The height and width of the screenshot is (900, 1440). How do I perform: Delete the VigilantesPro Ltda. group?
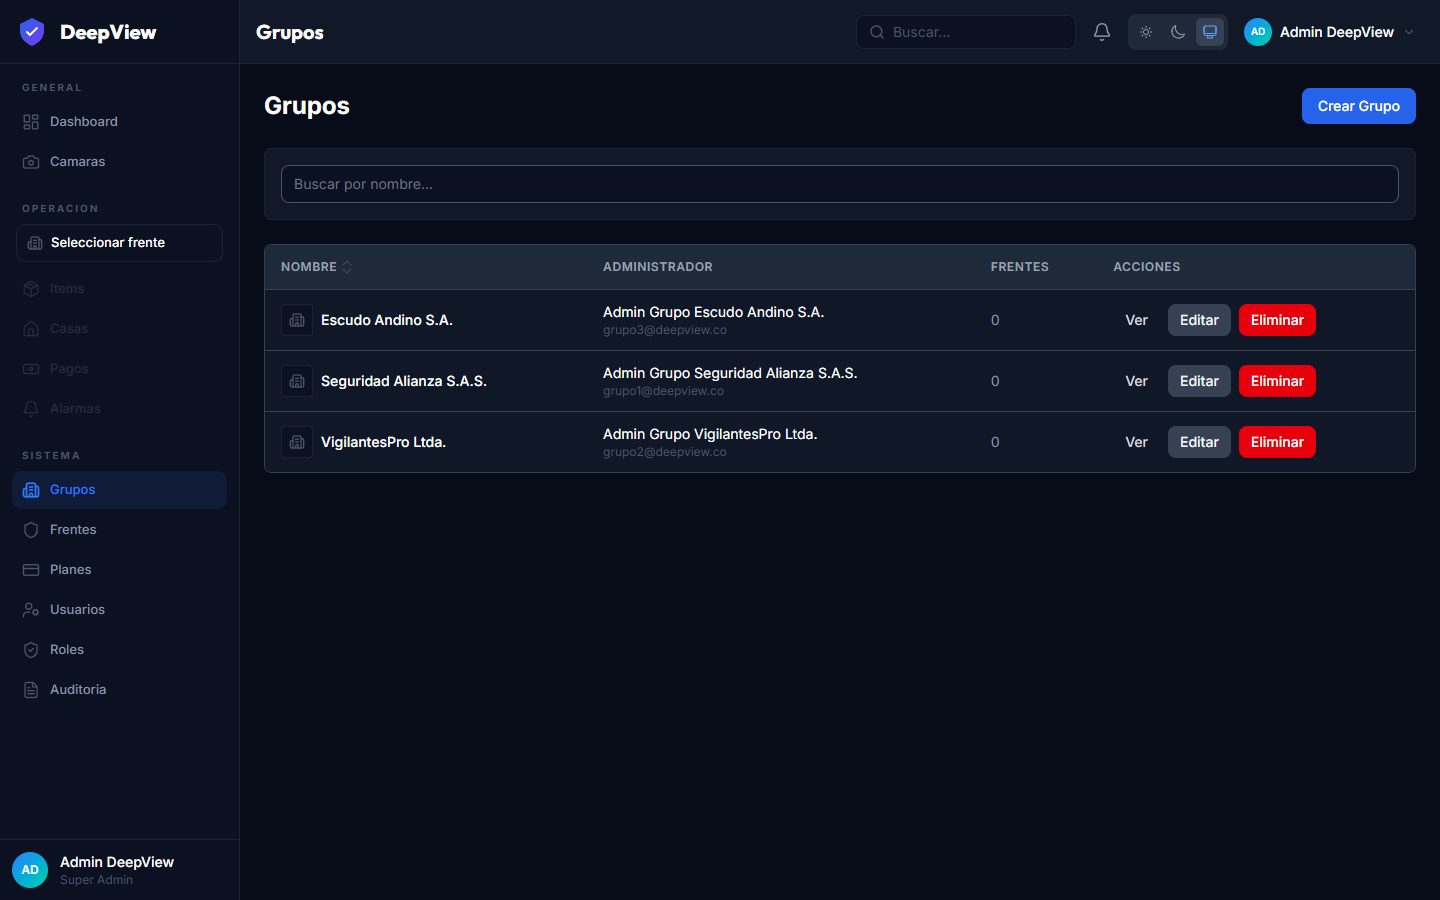tap(1277, 442)
